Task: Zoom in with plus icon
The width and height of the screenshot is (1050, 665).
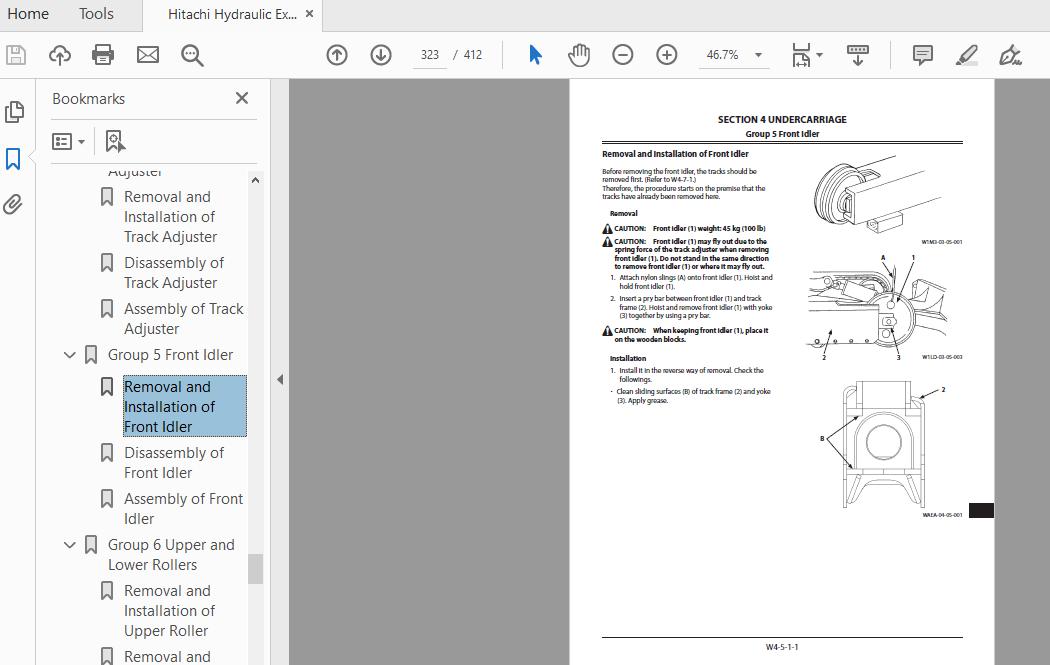Action: click(667, 55)
